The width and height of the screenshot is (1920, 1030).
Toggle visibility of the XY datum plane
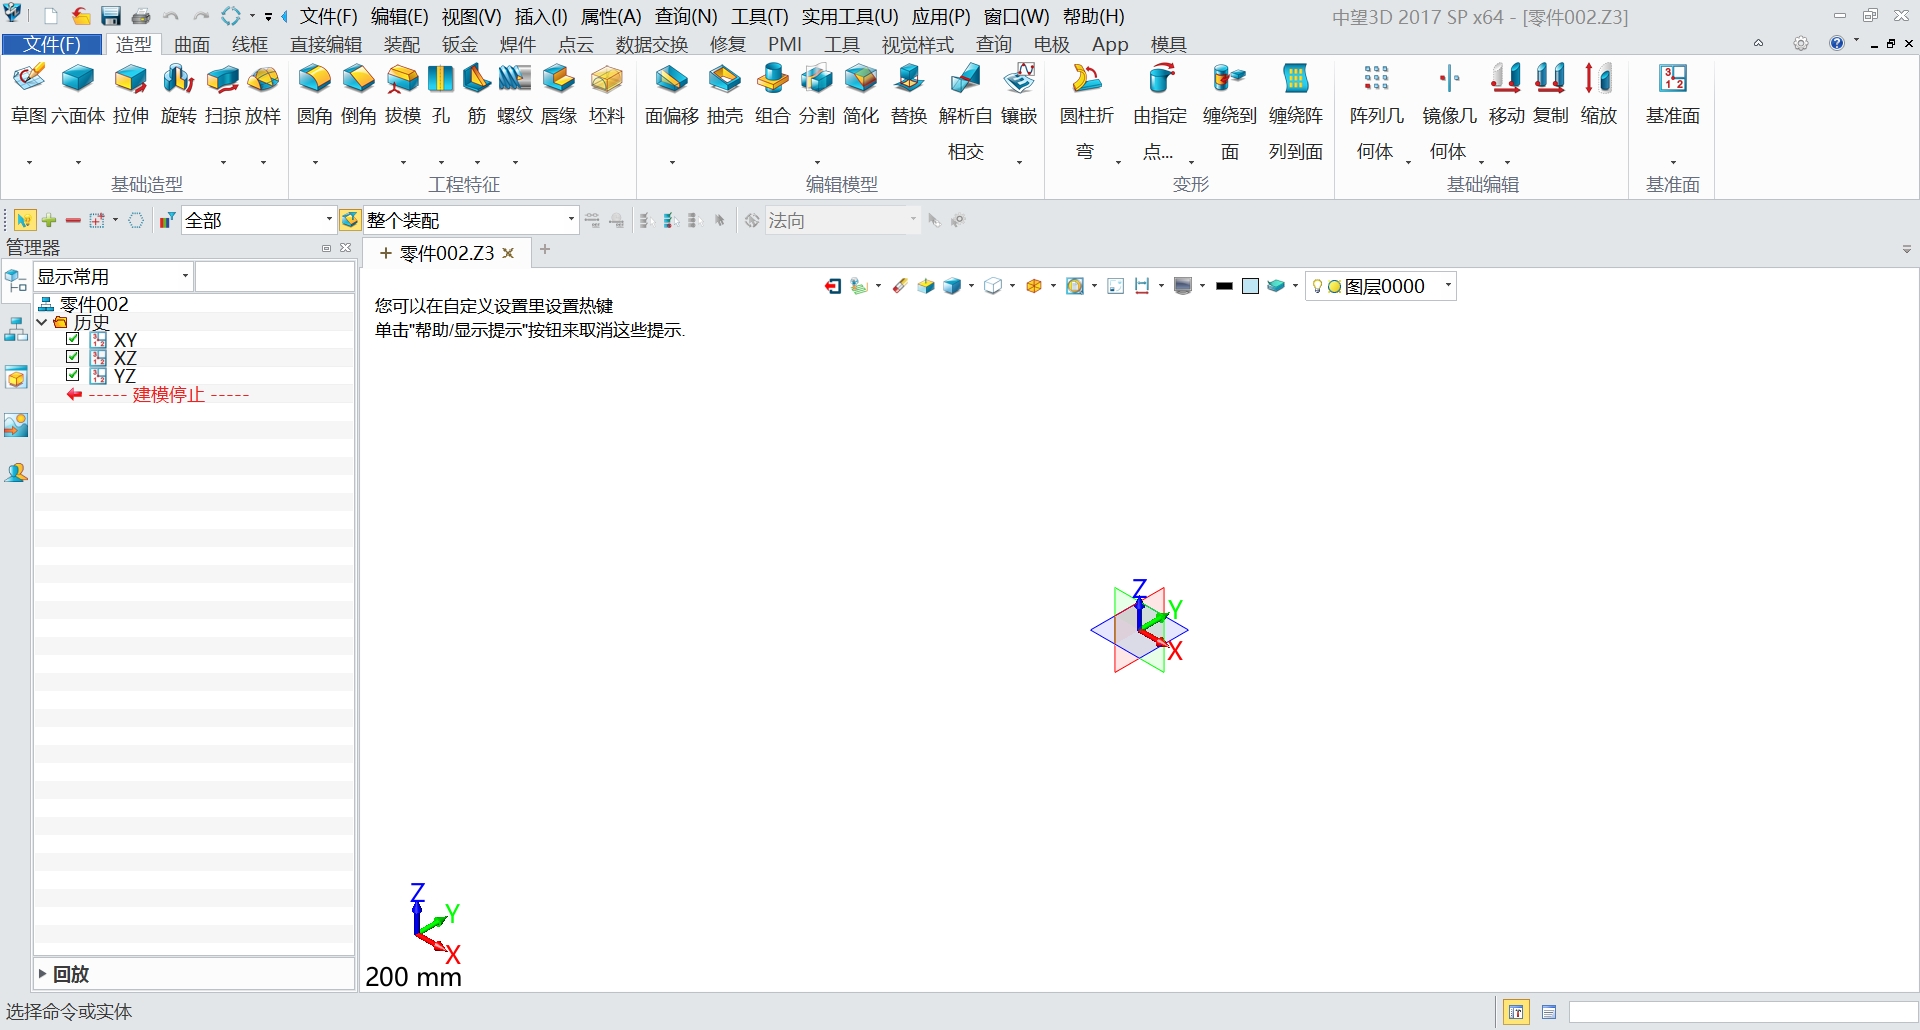[73, 339]
